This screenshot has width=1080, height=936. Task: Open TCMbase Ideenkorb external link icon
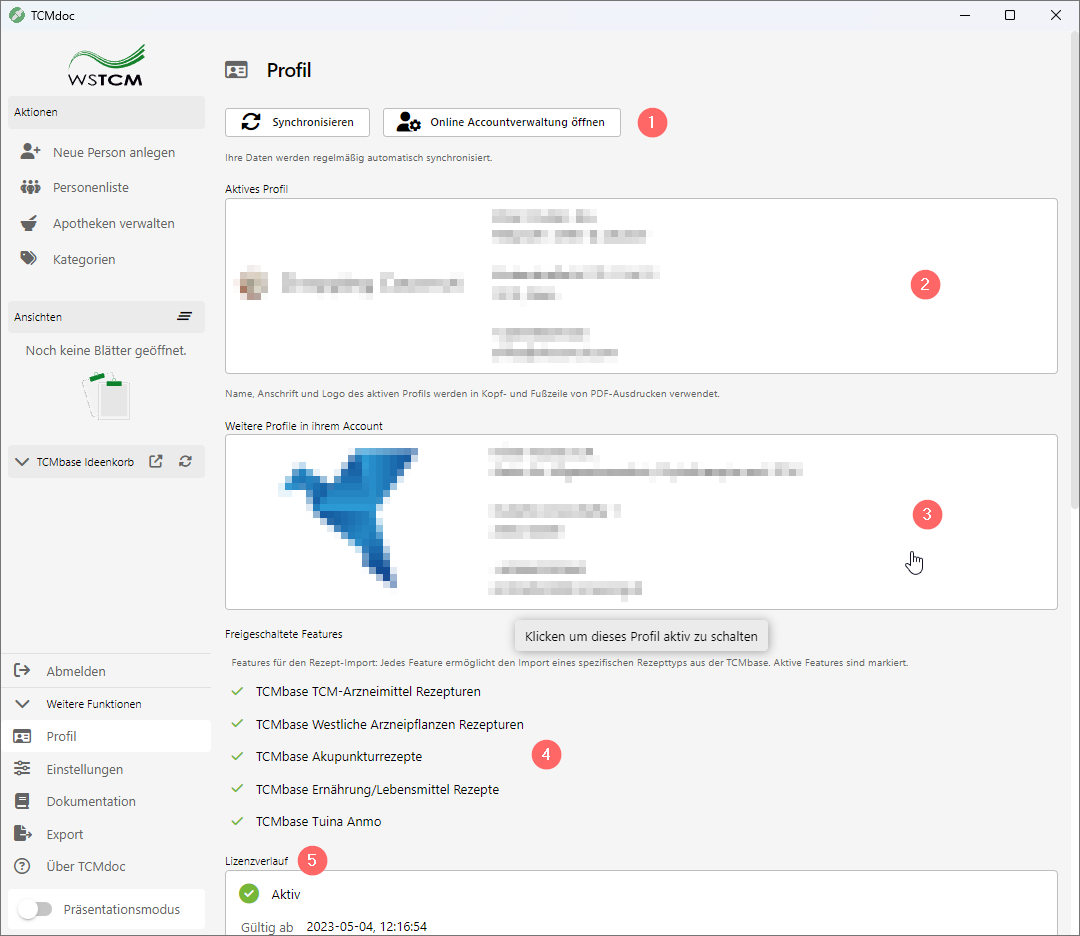(x=156, y=462)
